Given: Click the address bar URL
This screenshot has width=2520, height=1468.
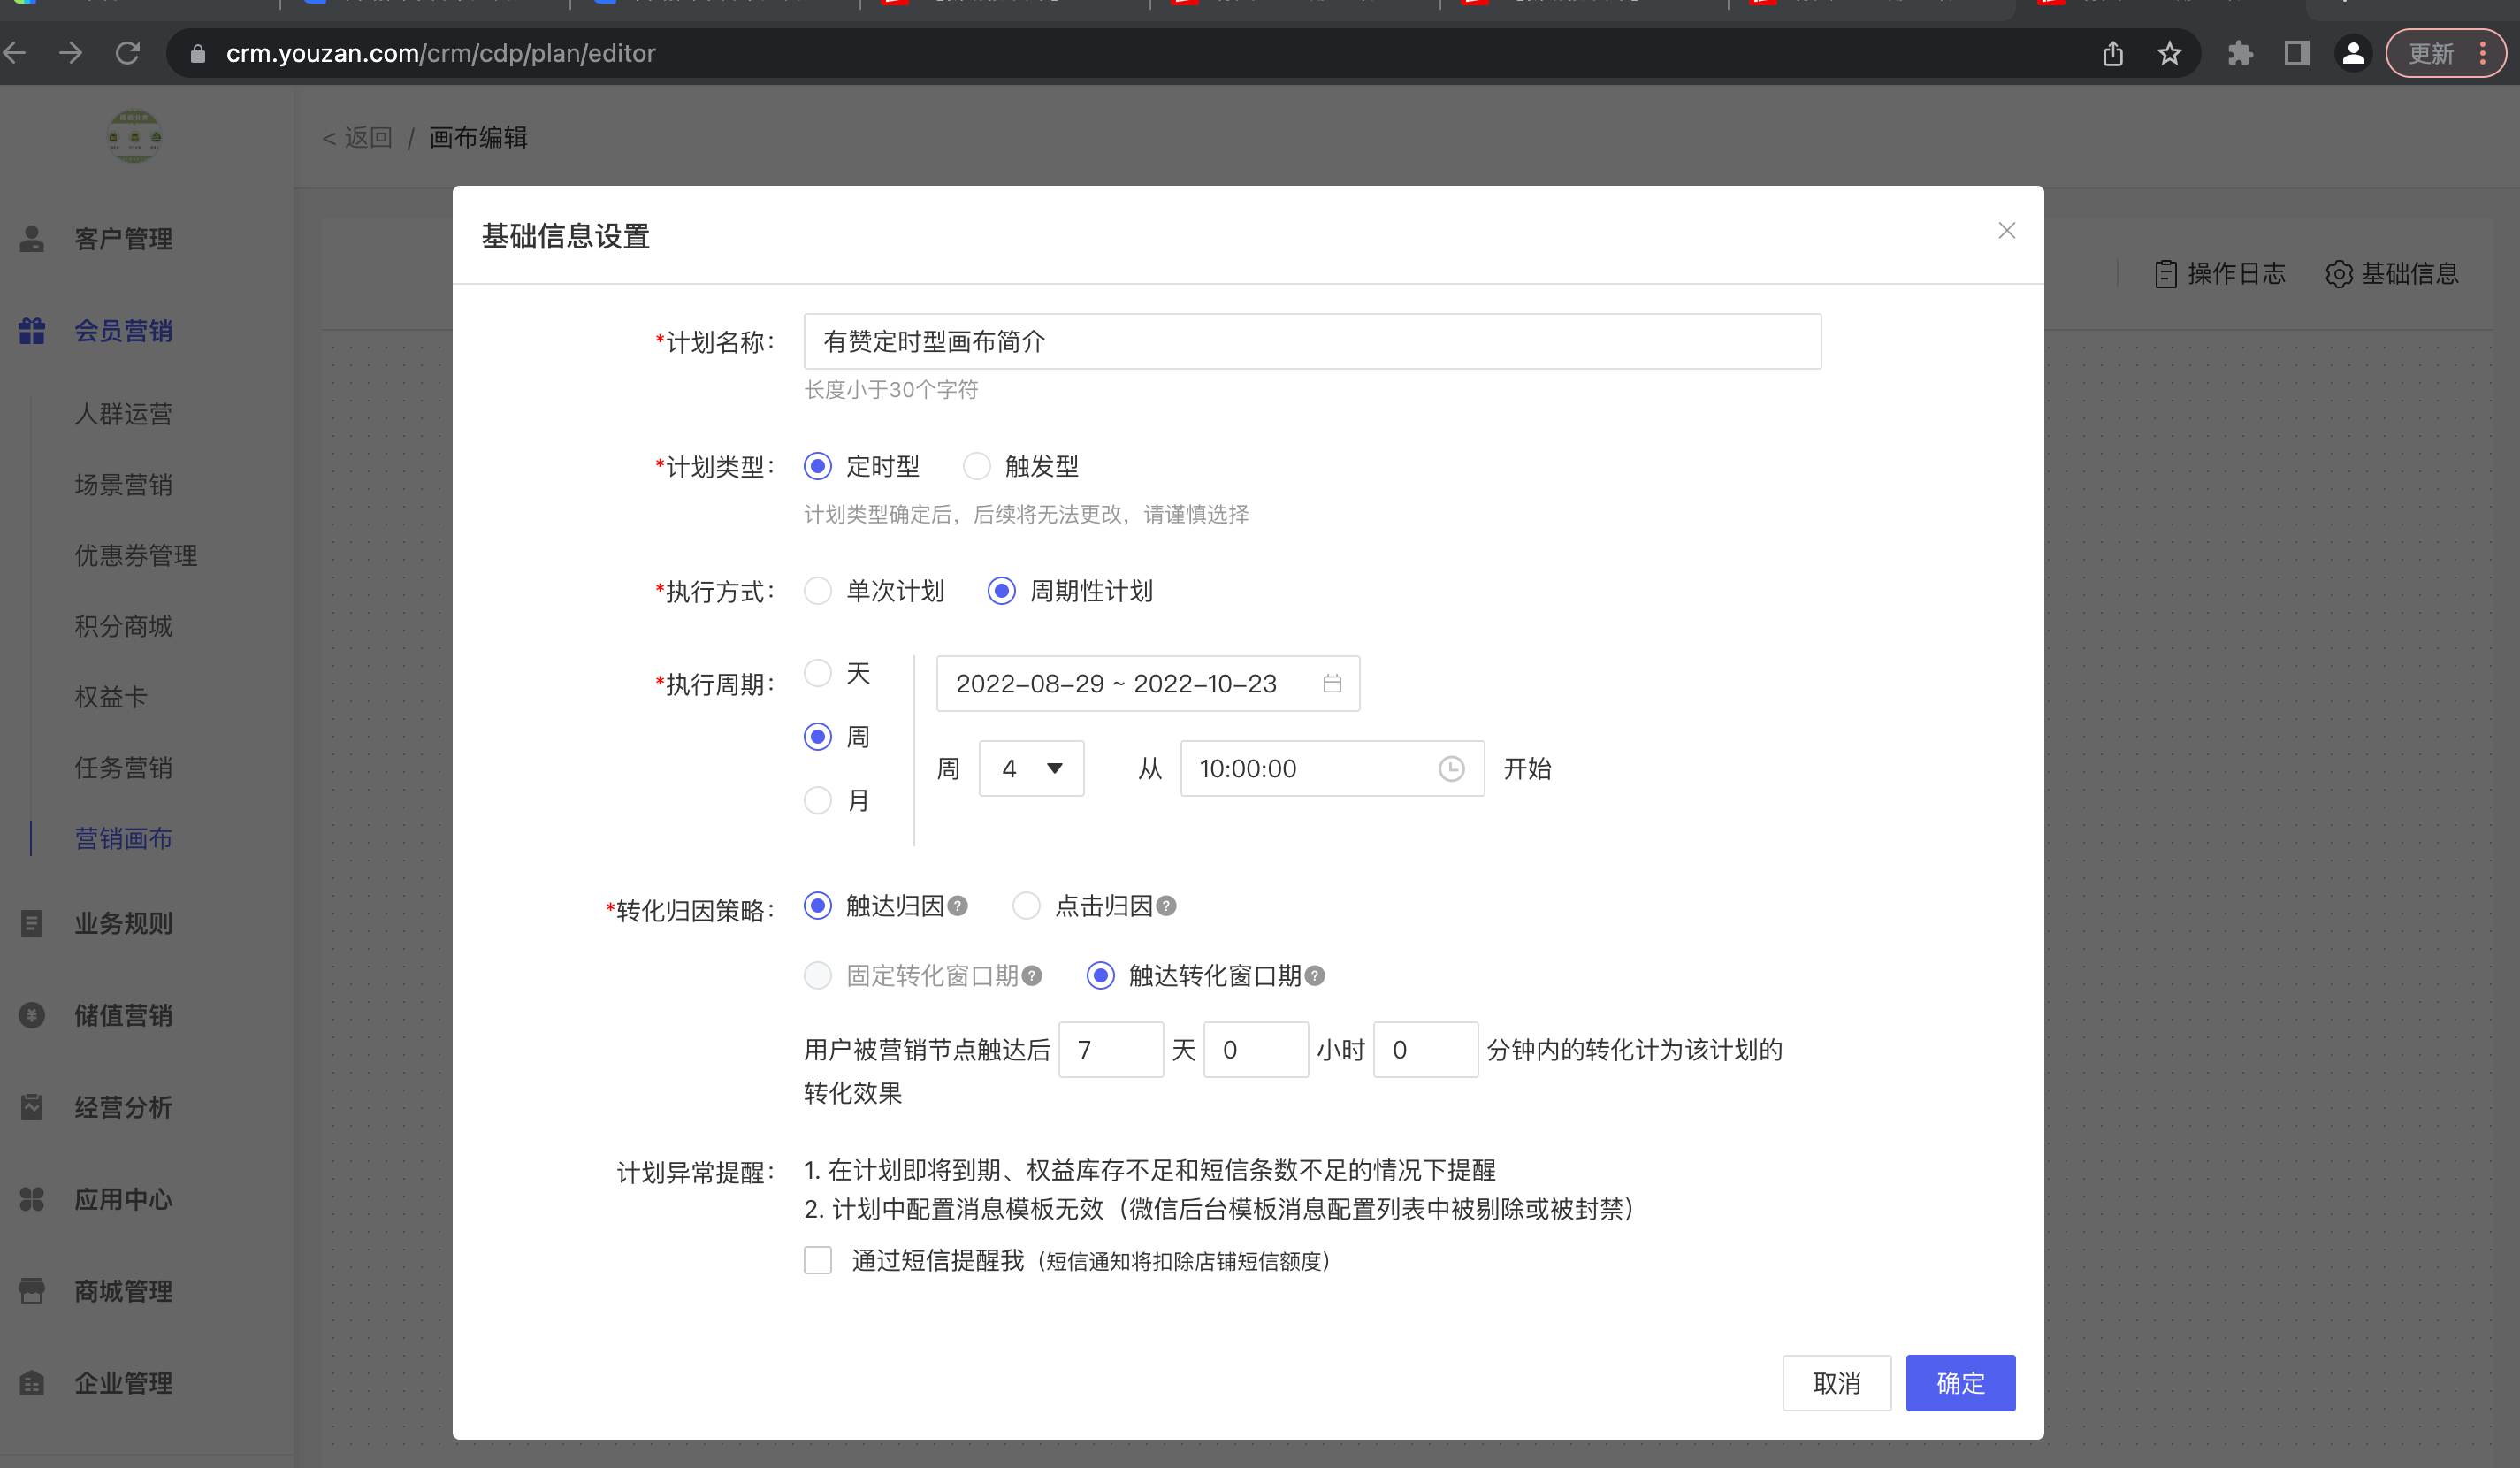Looking at the screenshot, I should click(440, 53).
